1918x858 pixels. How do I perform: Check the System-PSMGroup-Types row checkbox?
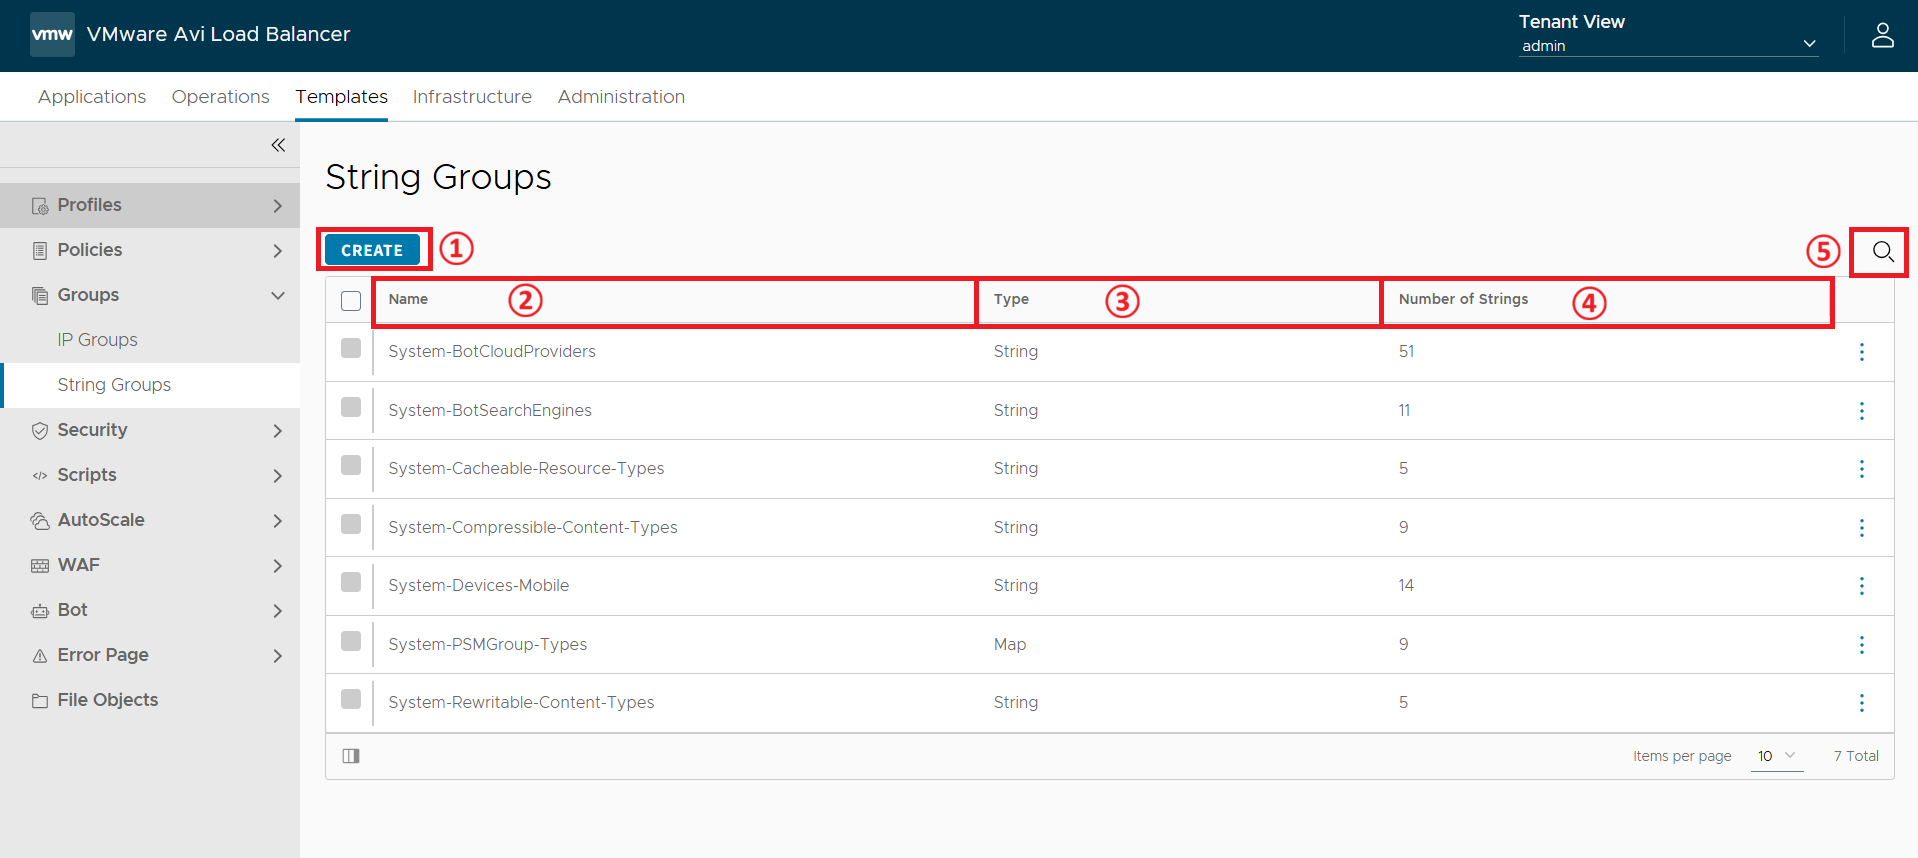[351, 641]
